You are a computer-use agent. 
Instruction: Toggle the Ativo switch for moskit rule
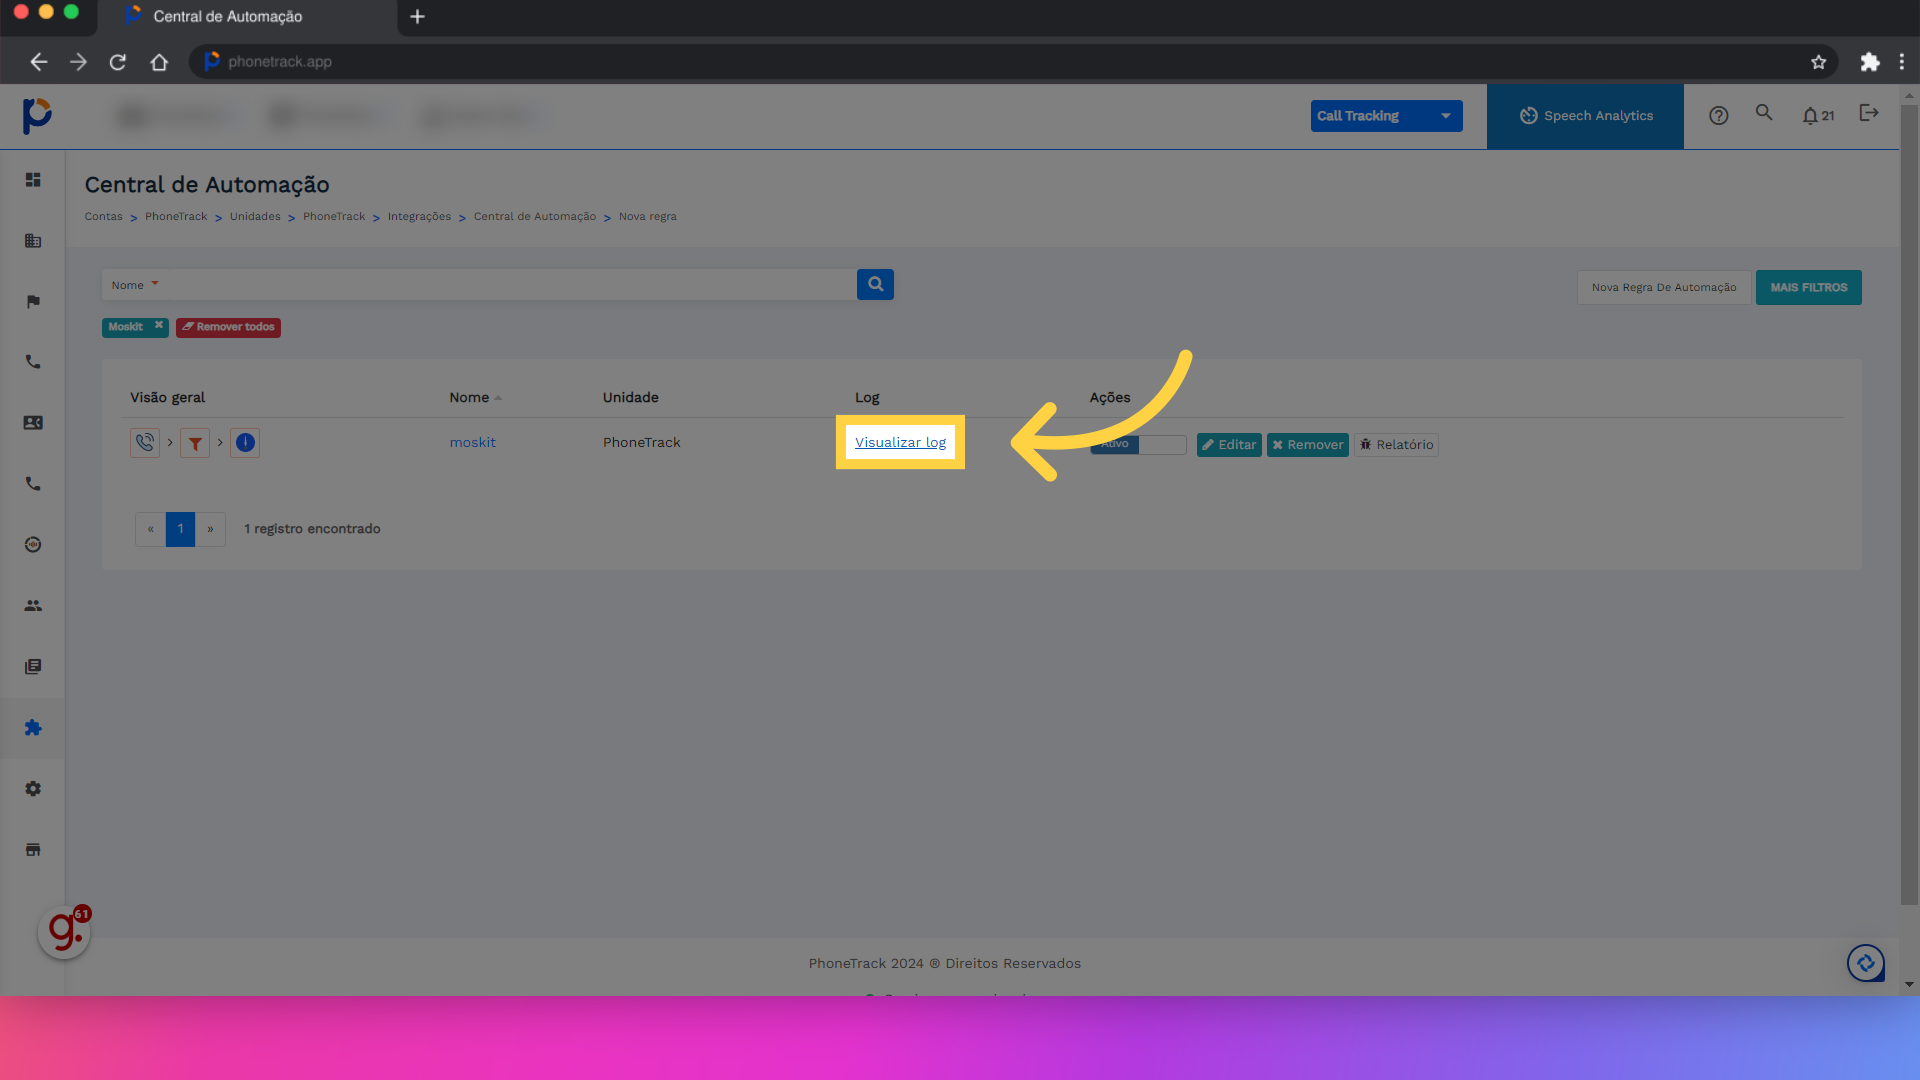[x=1138, y=444]
